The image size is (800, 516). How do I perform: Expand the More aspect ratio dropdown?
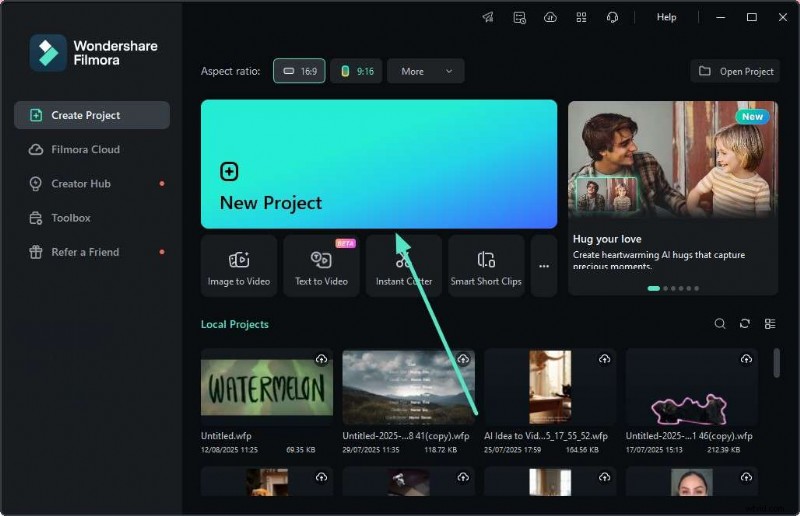425,71
